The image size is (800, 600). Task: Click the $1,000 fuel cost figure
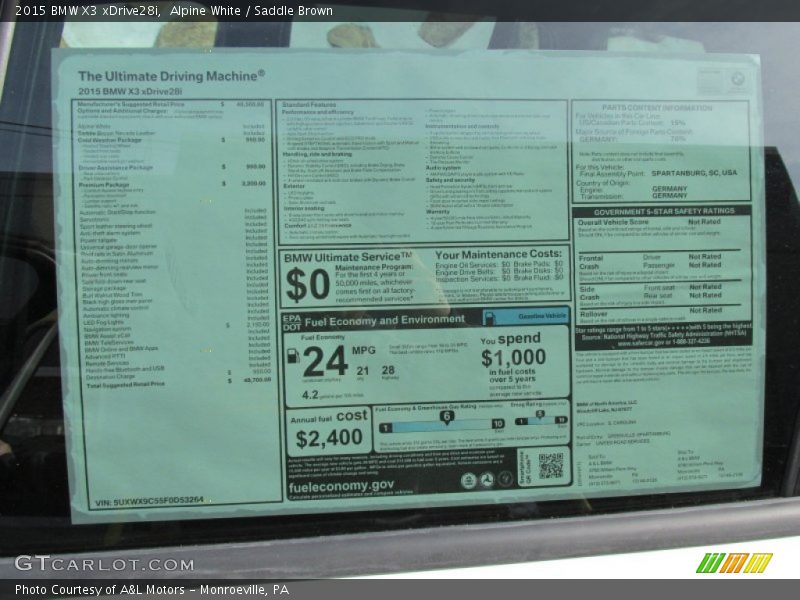(x=513, y=358)
